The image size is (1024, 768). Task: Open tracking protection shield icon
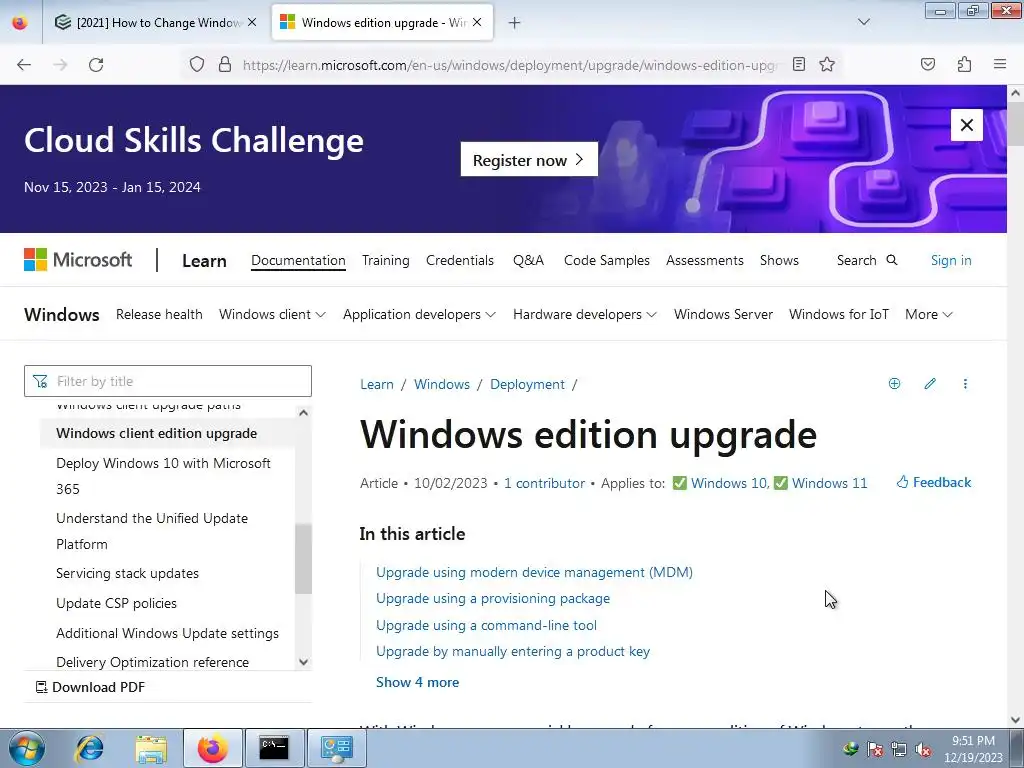pyautogui.click(x=197, y=65)
